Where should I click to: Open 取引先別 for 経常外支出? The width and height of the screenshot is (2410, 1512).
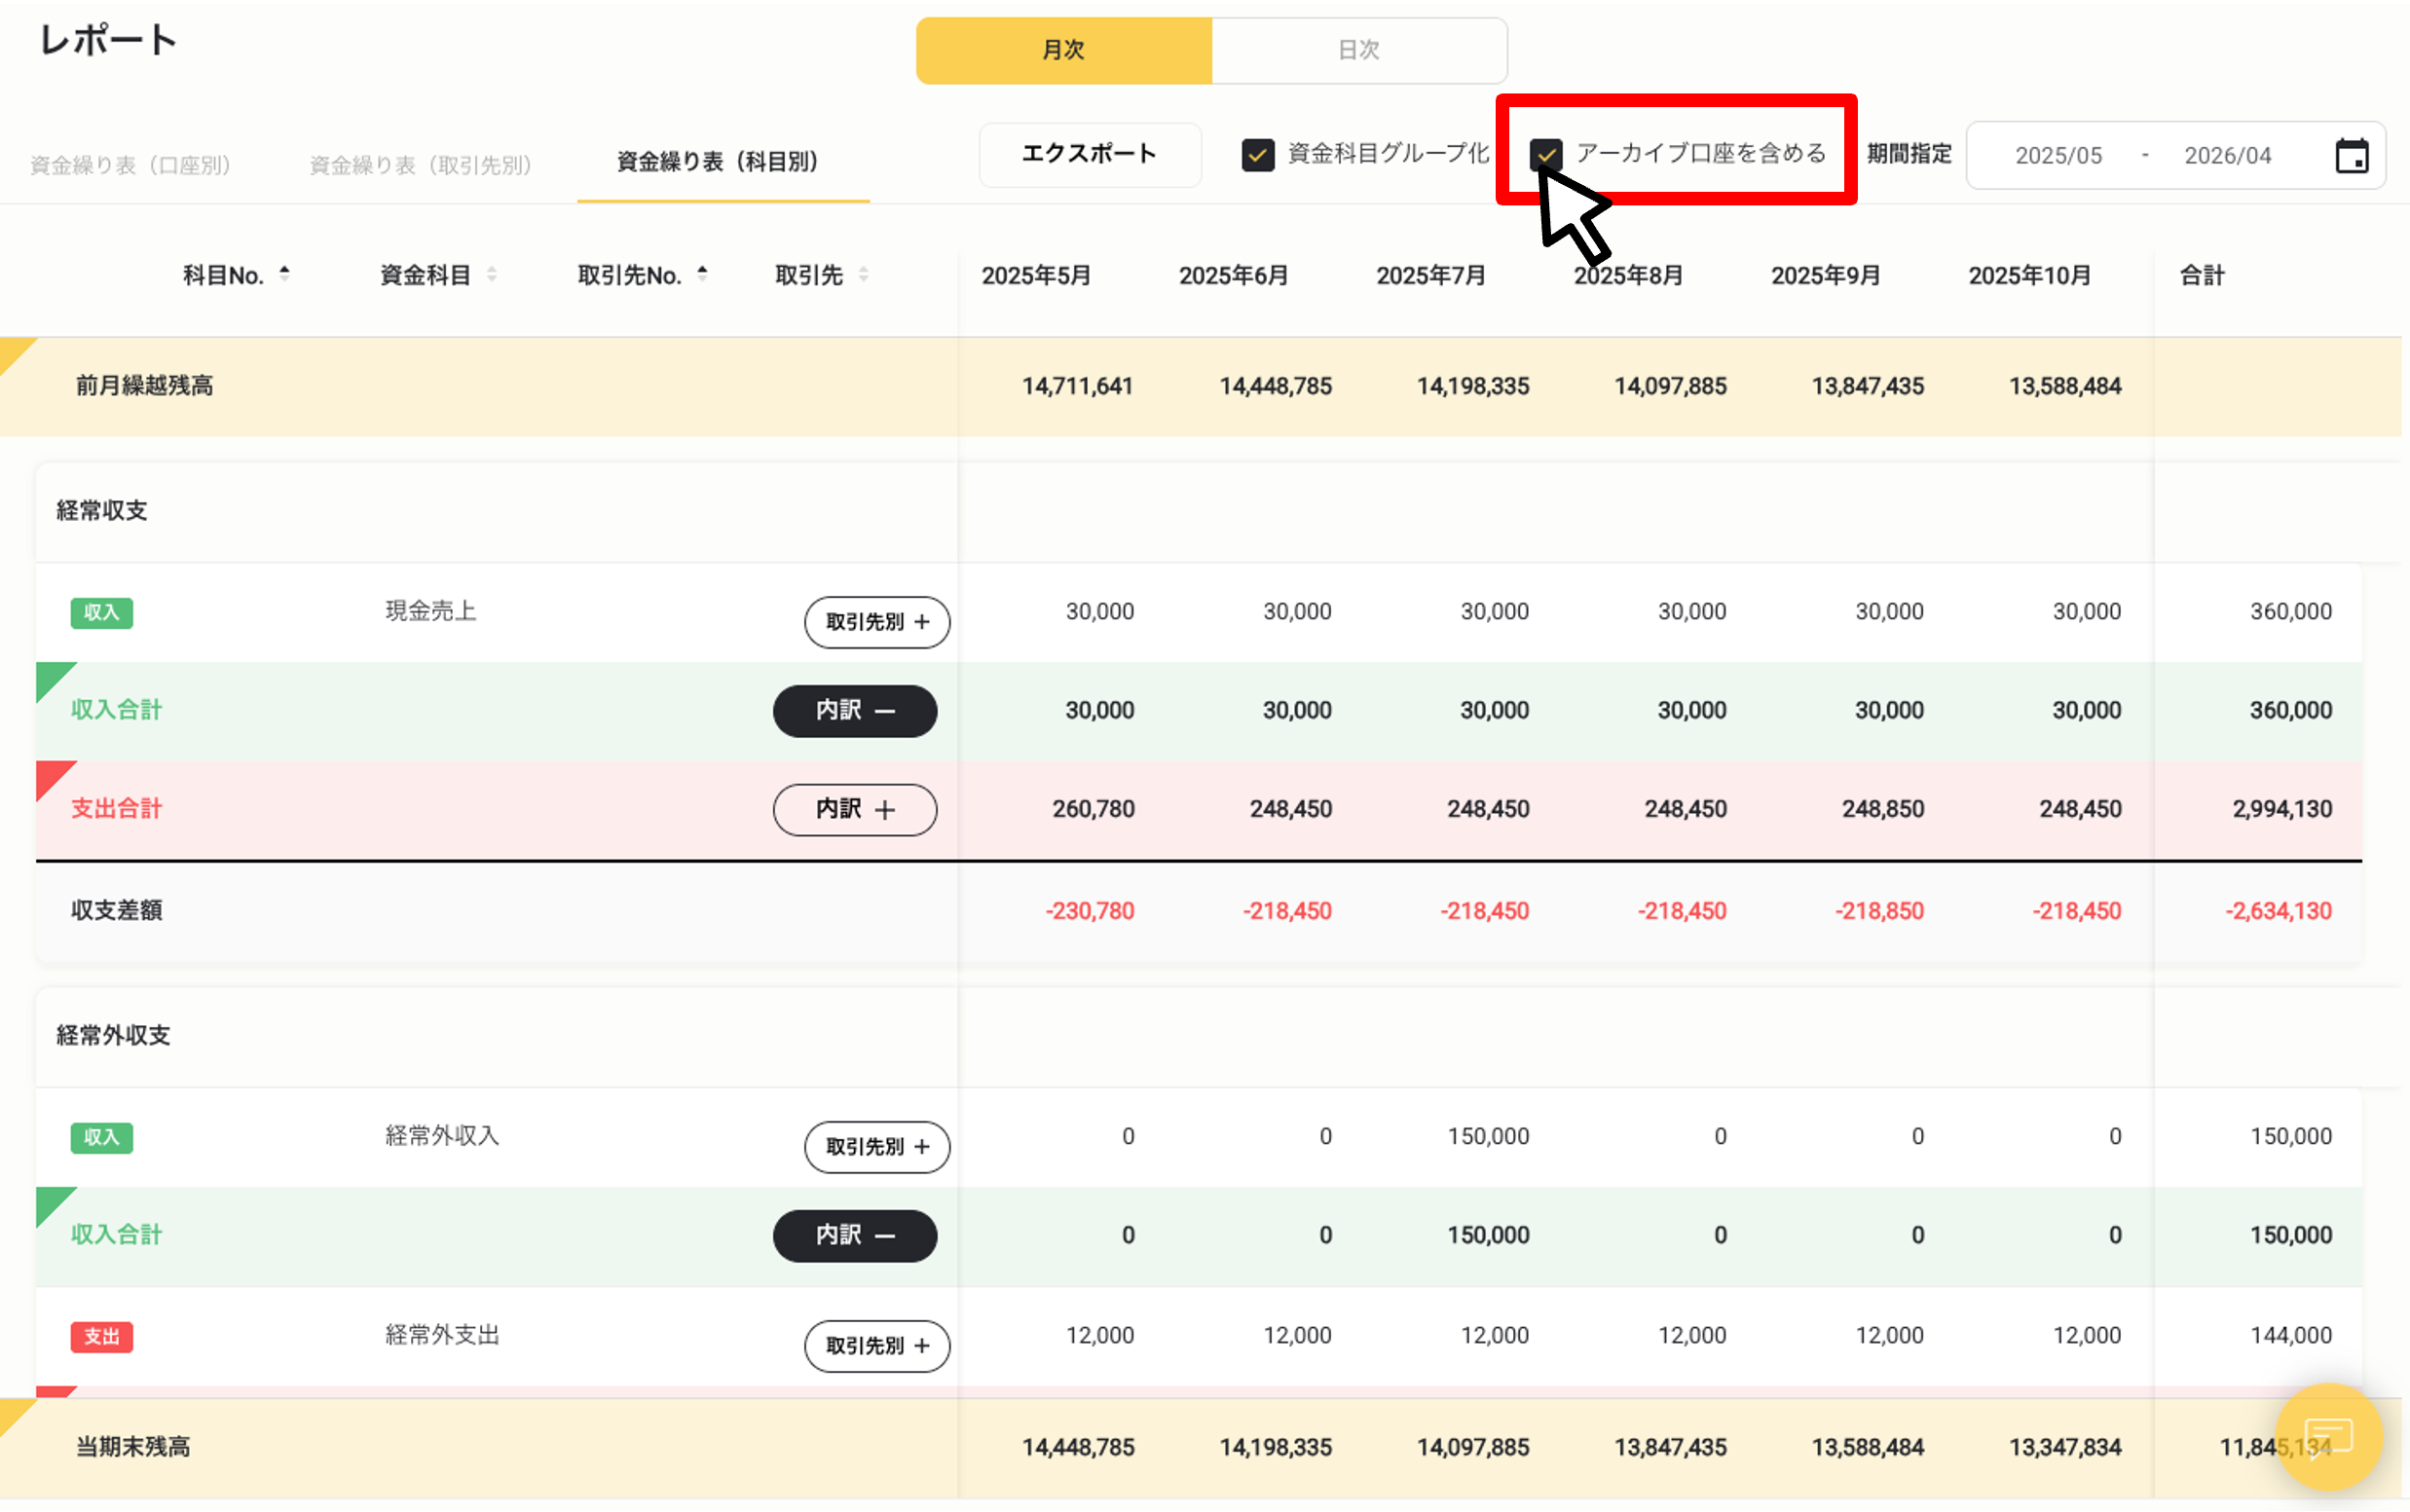click(x=876, y=1346)
